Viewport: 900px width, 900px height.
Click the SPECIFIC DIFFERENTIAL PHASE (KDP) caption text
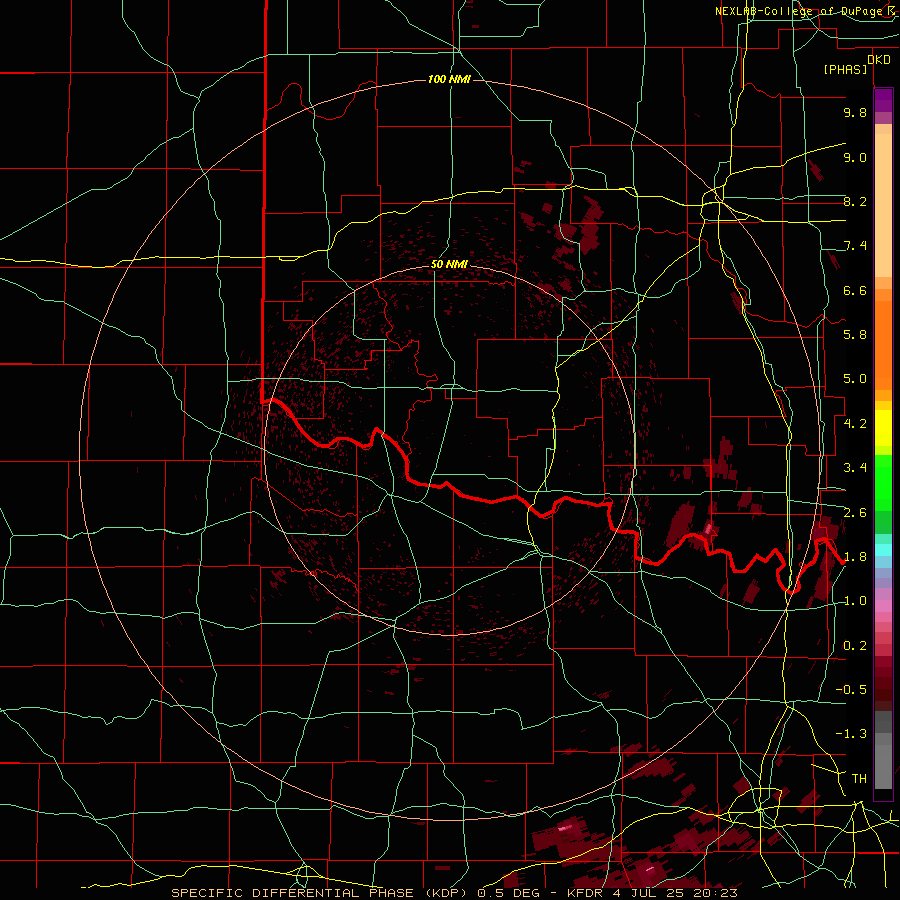pyautogui.click(x=321, y=893)
